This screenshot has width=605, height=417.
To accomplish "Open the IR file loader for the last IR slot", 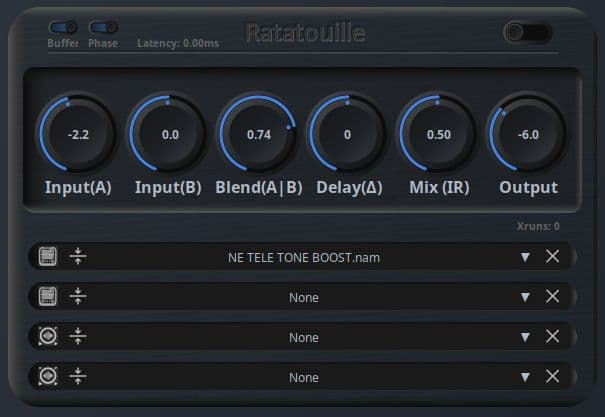I will click(48, 376).
